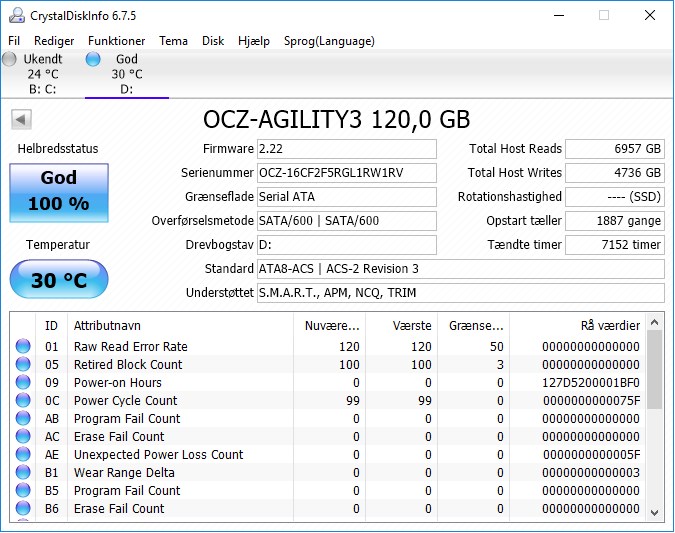
Task: Open the Hjælp menu
Action: pos(254,41)
